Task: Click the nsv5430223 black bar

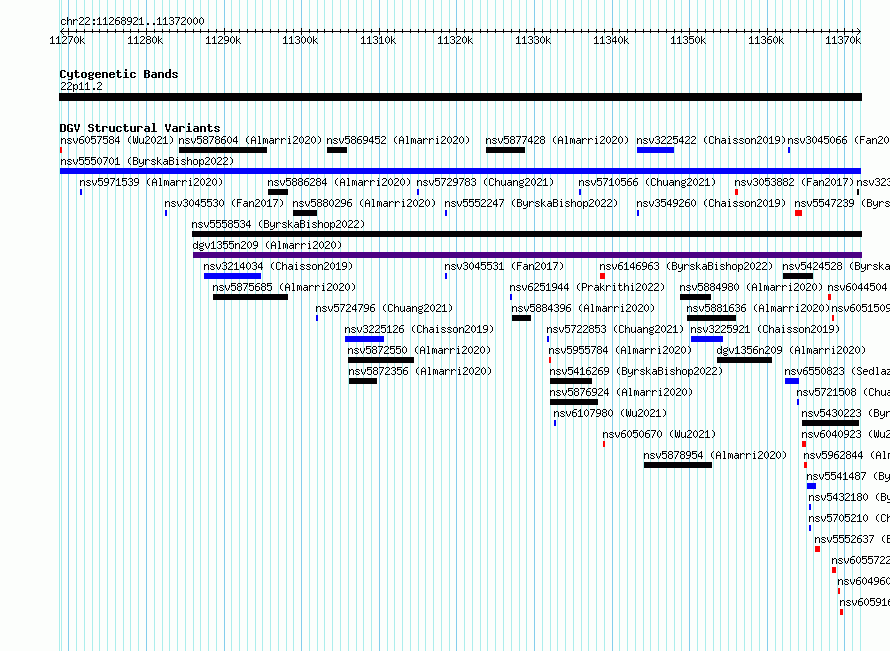Action: click(830, 423)
